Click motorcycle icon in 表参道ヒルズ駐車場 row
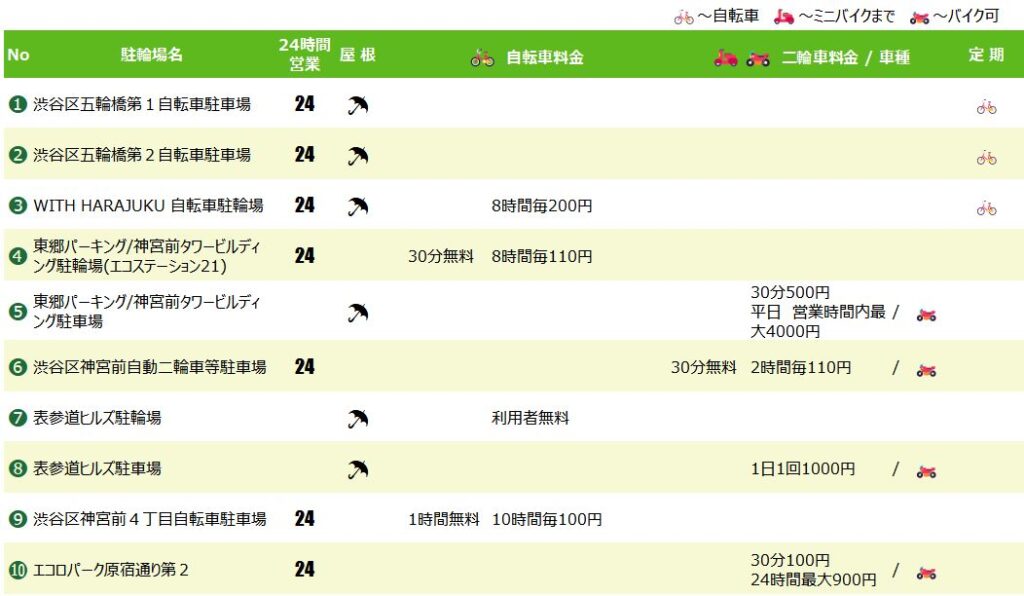The width and height of the screenshot is (1024, 596). click(926, 471)
